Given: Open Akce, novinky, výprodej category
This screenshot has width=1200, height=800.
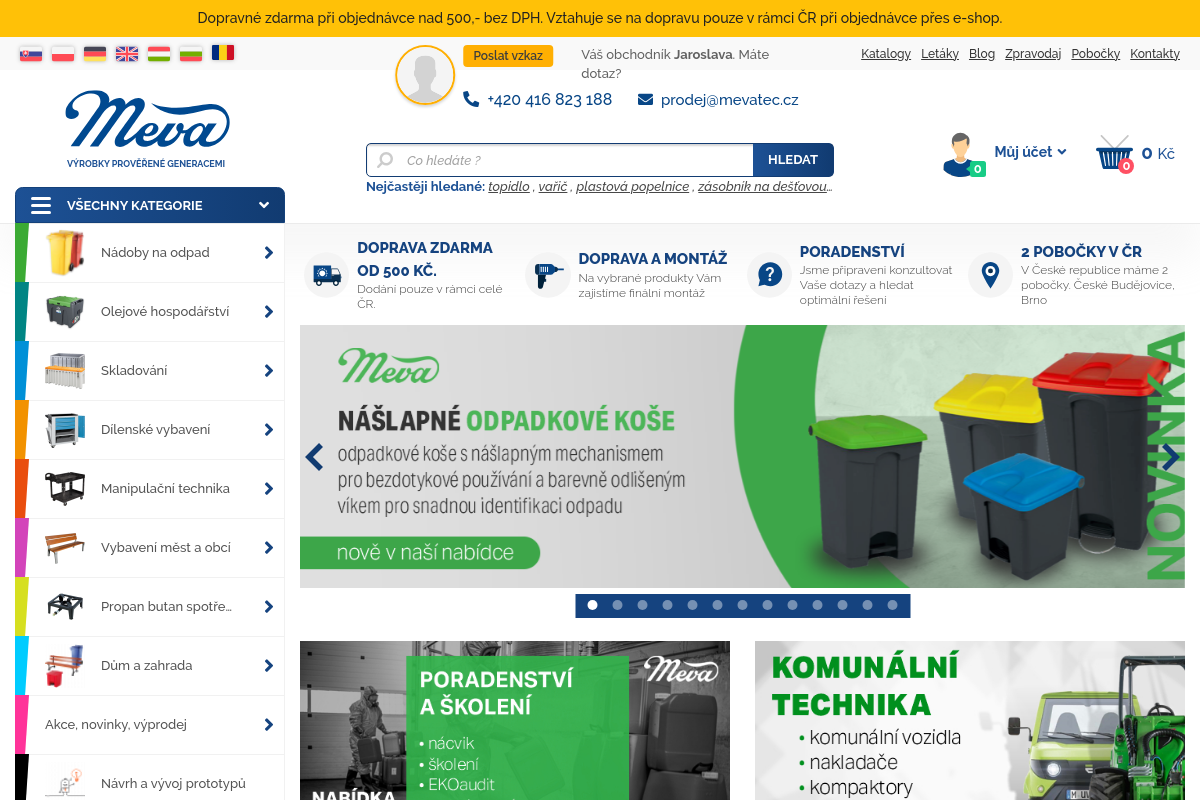Looking at the screenshot, I should [x=150, y=725].
